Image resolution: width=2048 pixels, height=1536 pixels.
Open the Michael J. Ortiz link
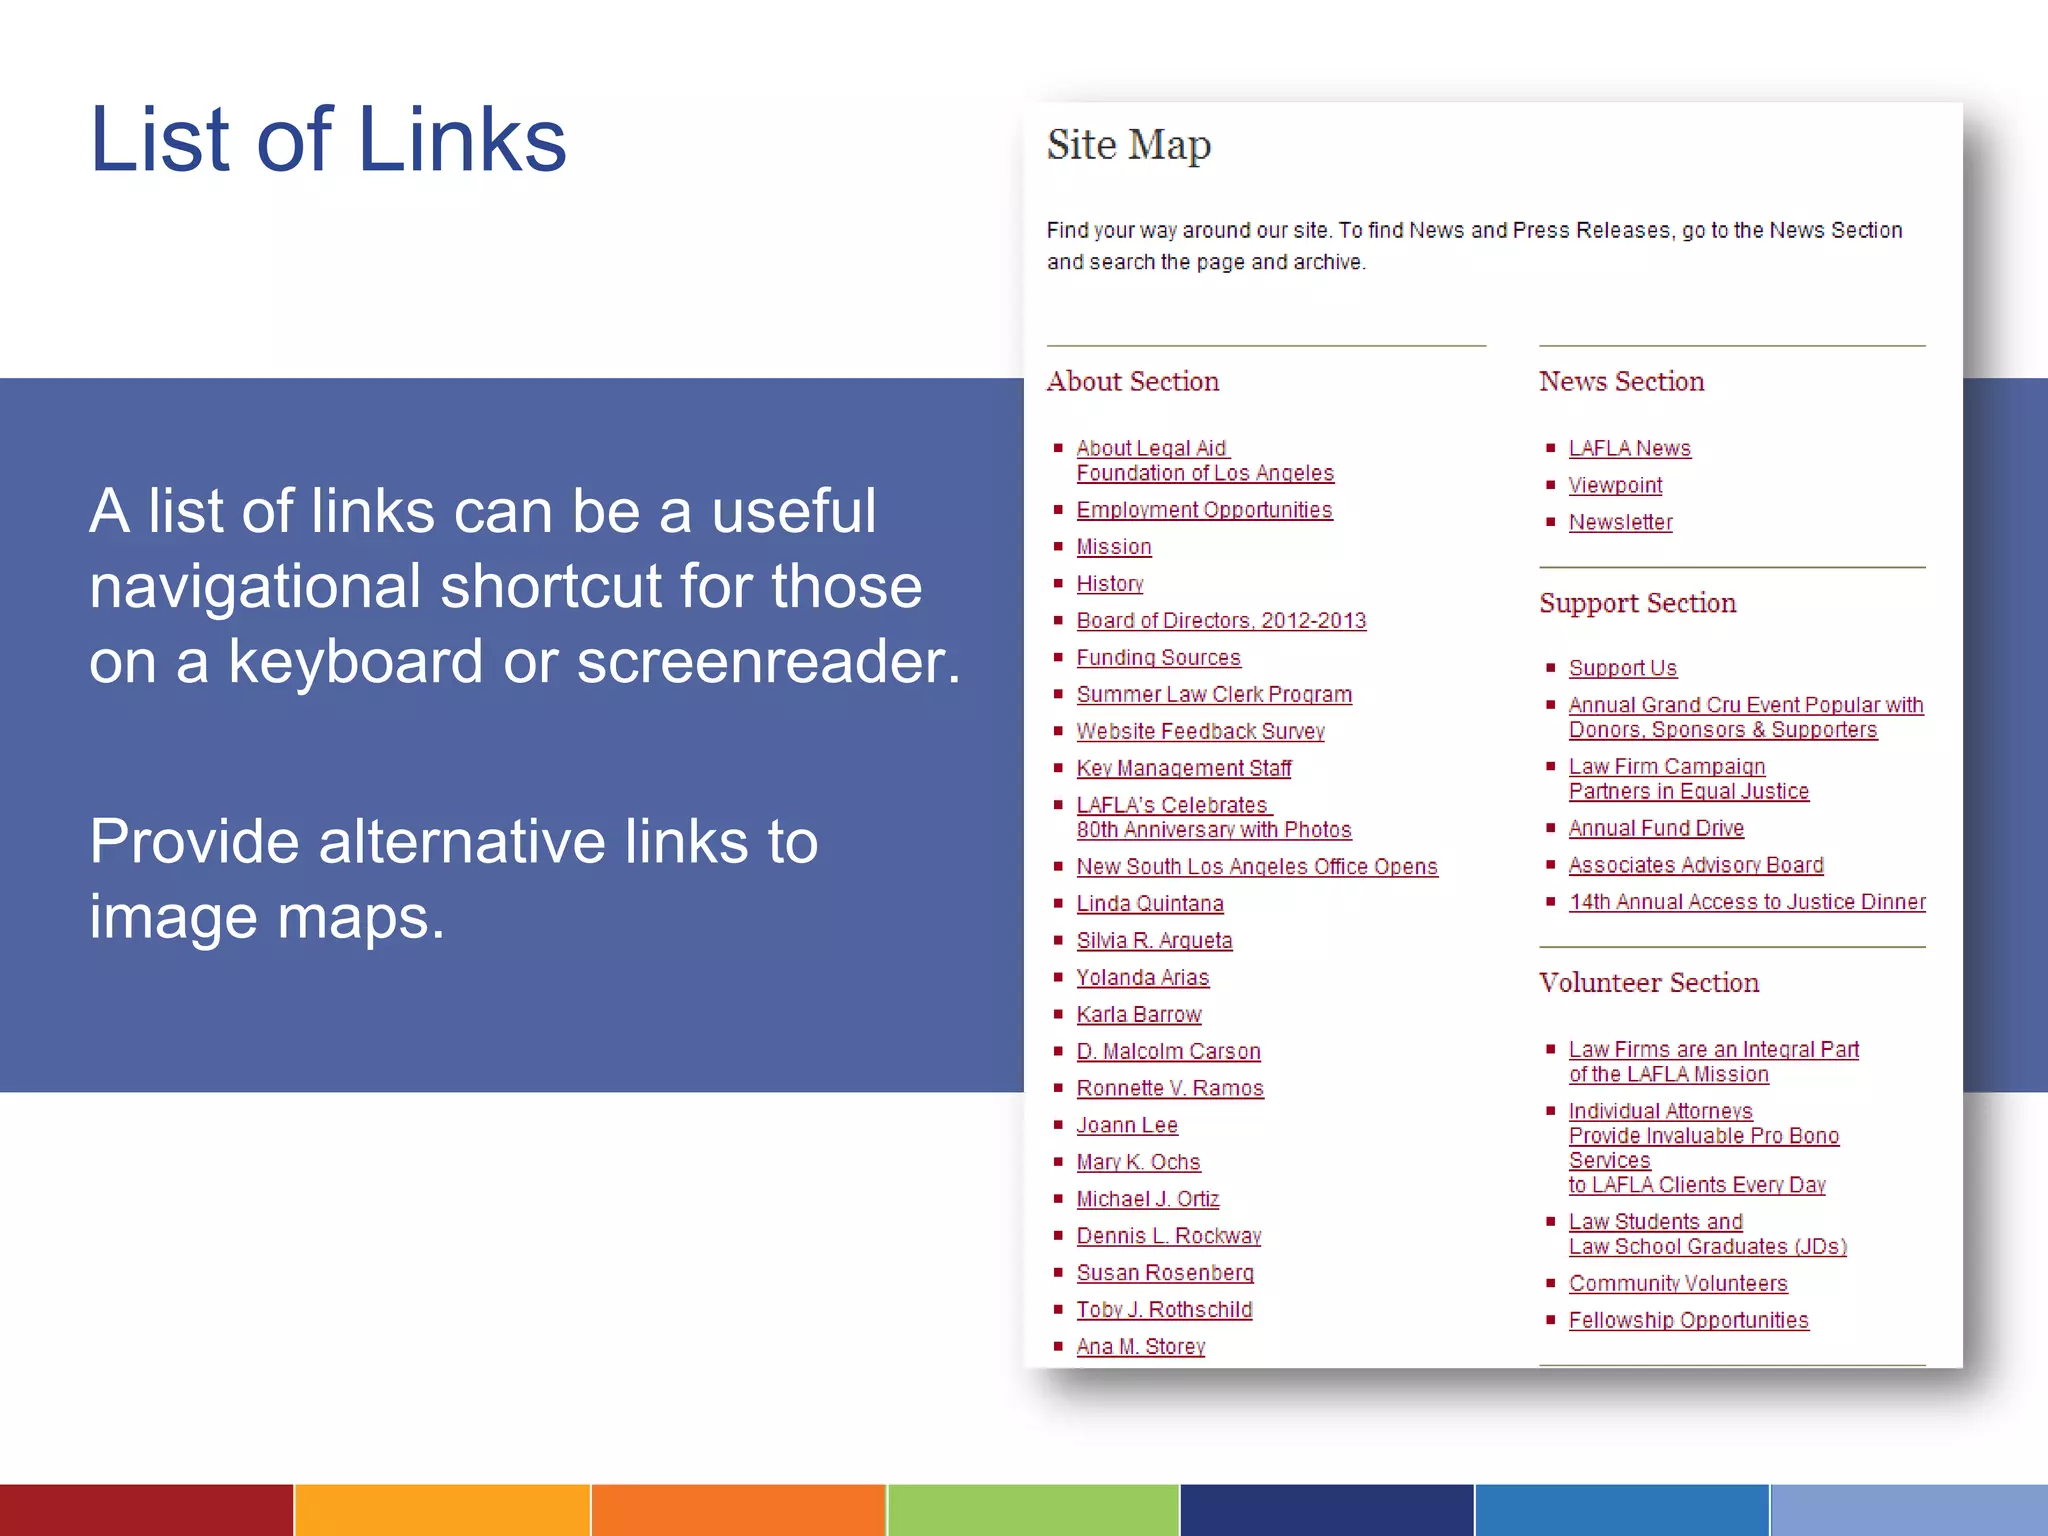1148,1200
